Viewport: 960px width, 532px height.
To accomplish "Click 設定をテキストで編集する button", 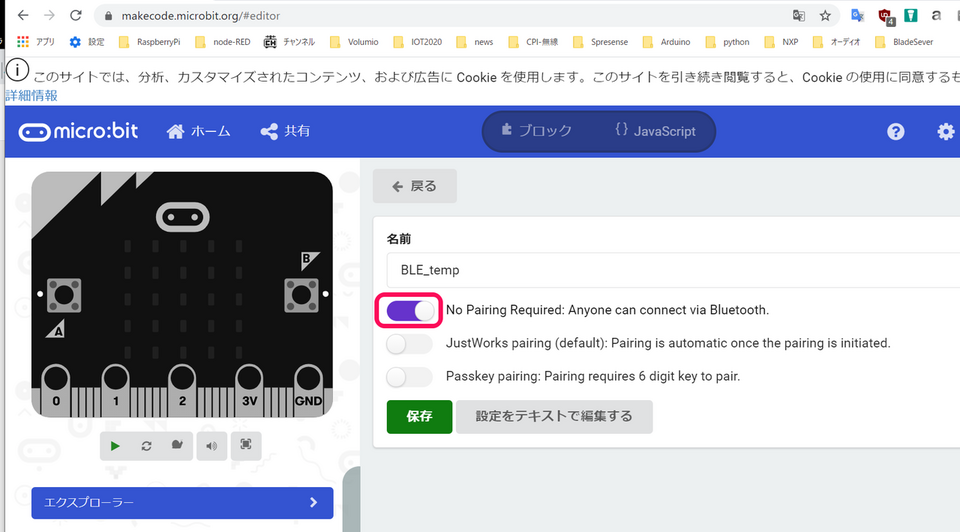I will tap(554, 417).
